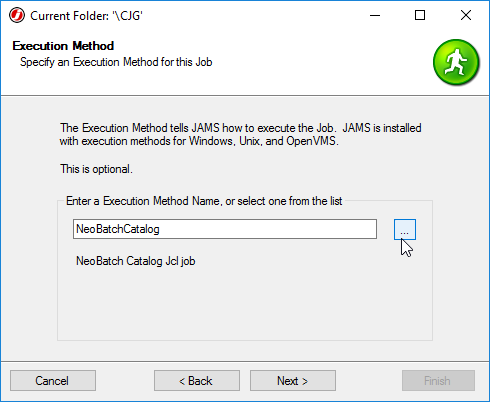Cancel the job wizard
This screenshot has width=490, height=402.
(53, 381)
